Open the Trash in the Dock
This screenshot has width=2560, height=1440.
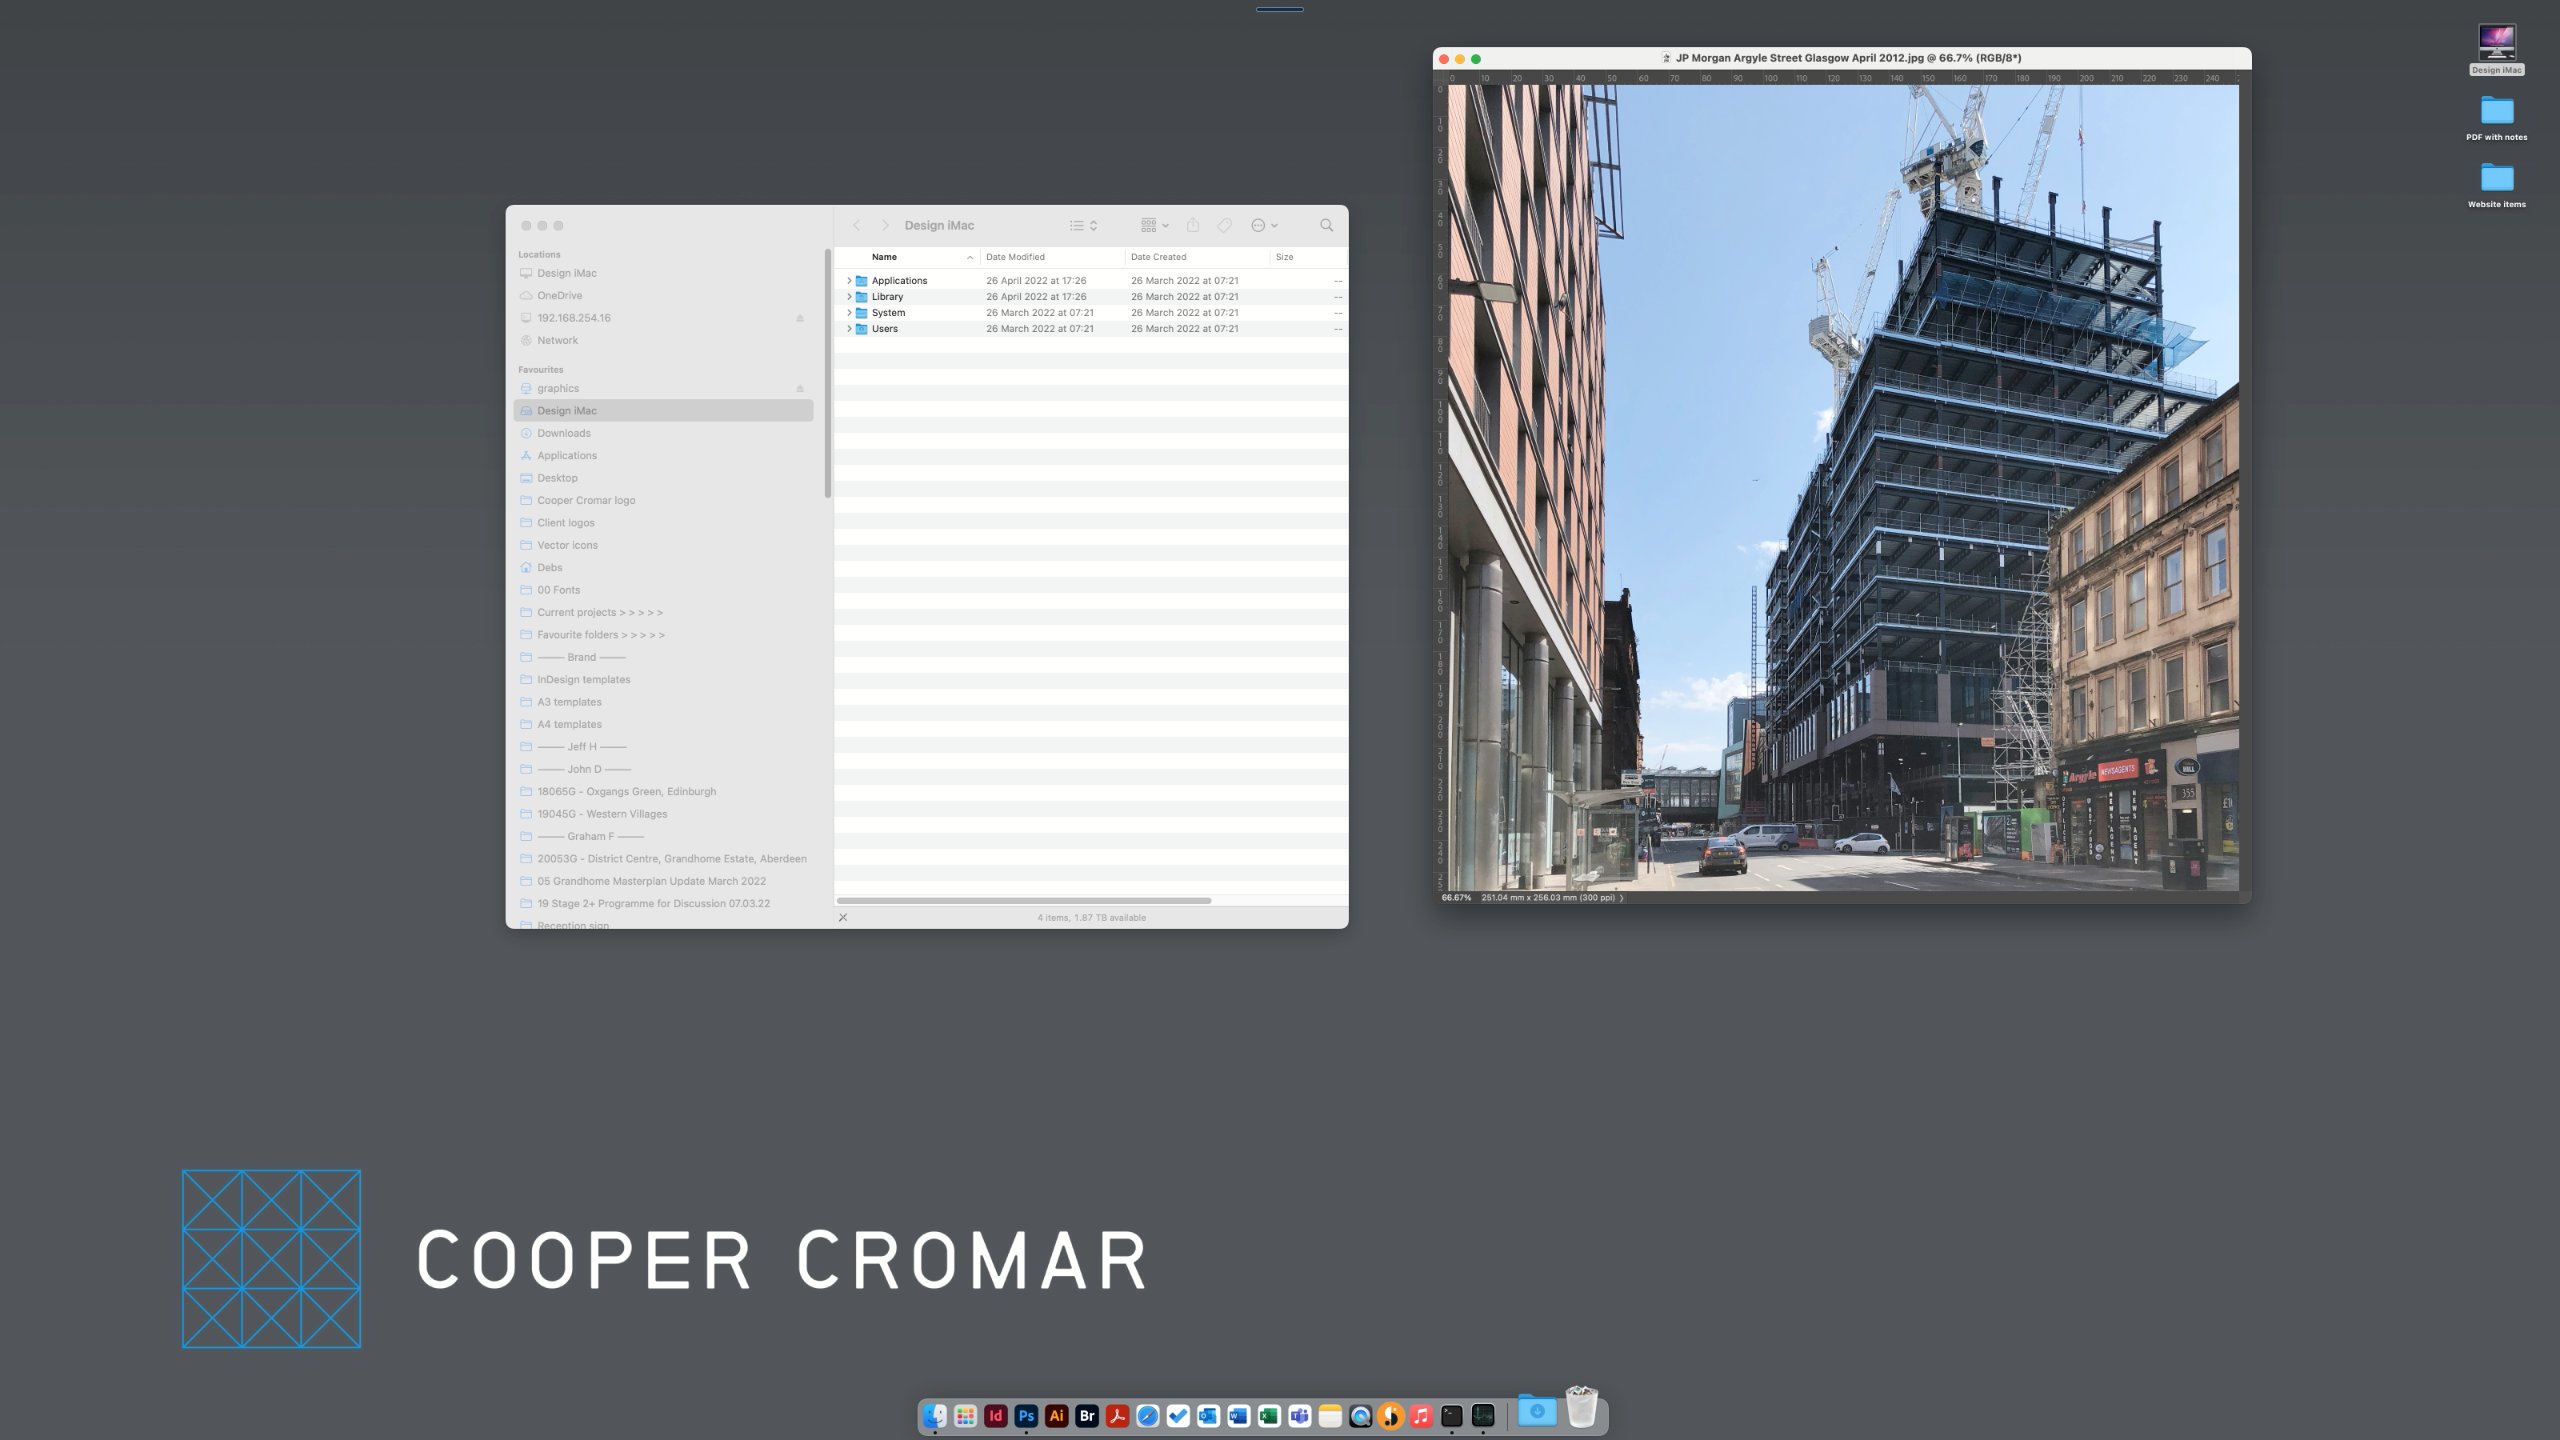(1581, 1410)
